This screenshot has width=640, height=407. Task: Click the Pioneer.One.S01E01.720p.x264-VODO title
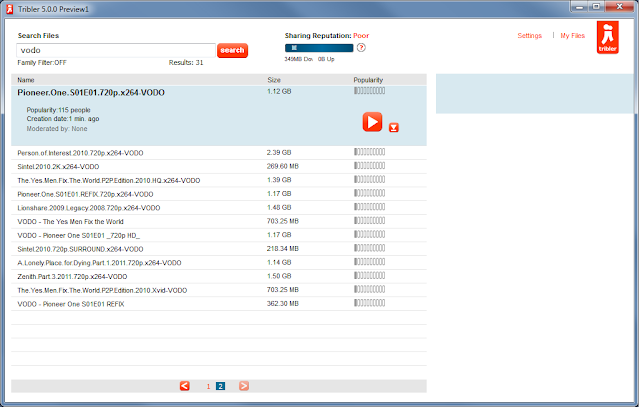[x=91, y=93]
